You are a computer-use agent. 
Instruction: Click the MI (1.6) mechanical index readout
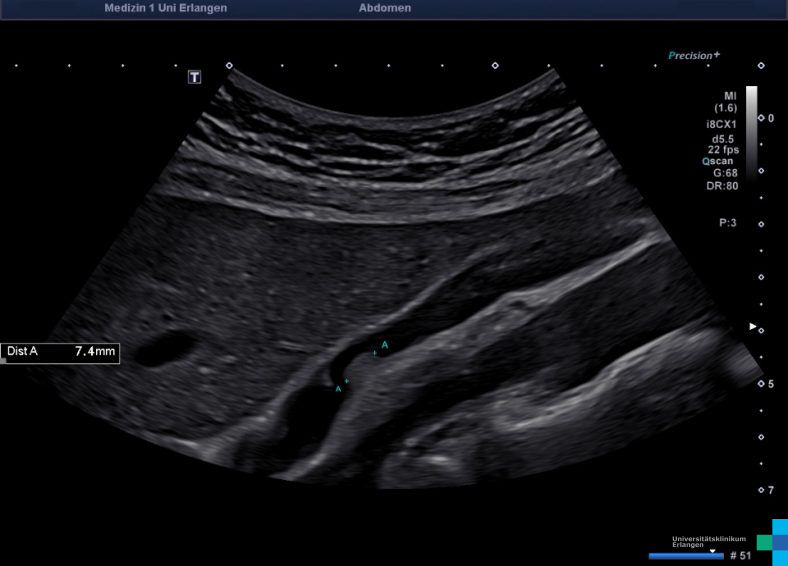coord(725,101)
